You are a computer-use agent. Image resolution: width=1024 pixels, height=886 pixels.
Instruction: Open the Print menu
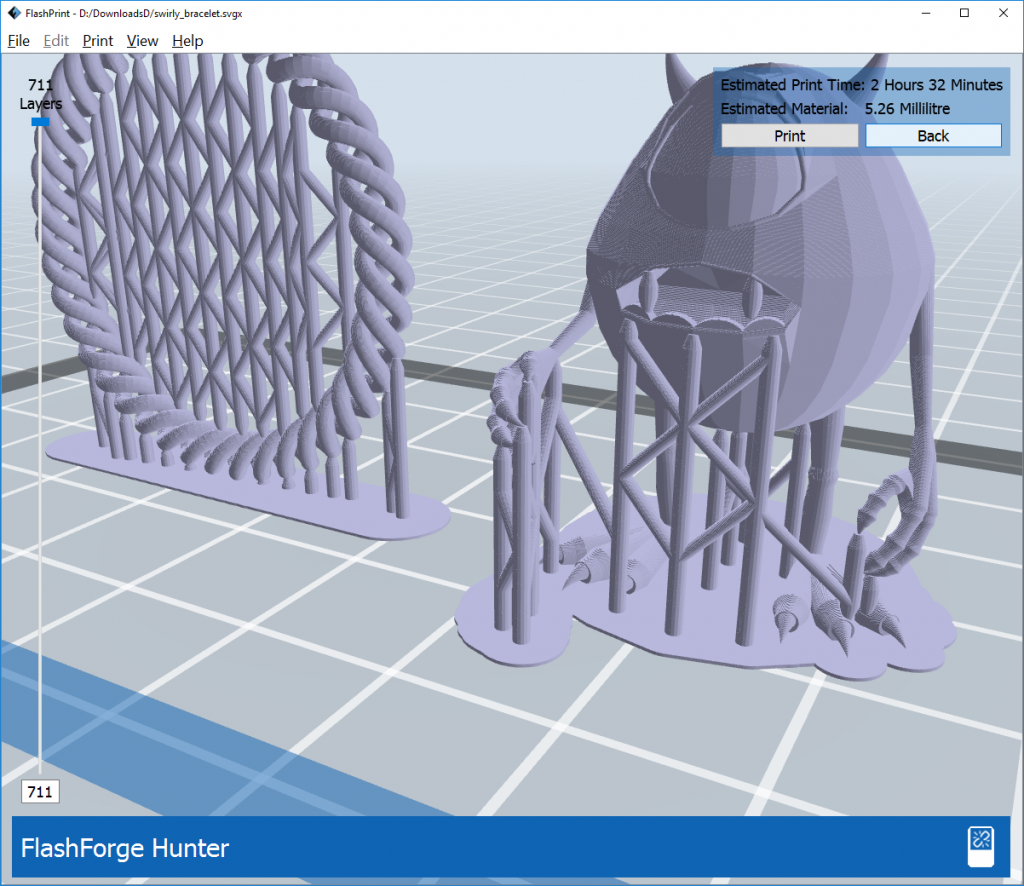click(x=98, y=41)
